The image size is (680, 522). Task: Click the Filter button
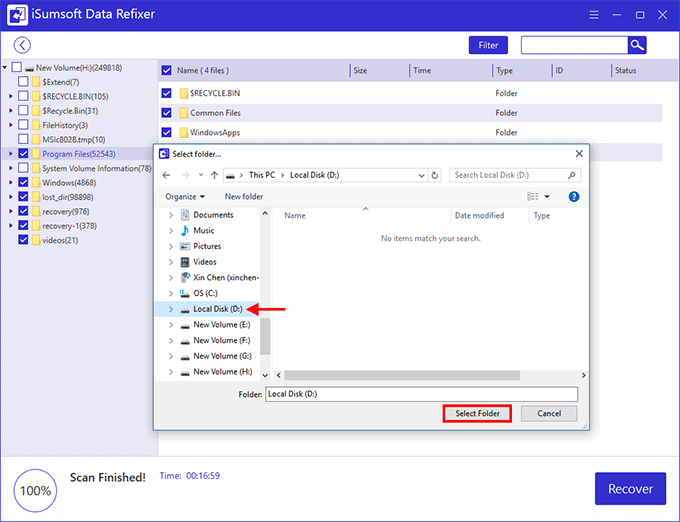pos(488,45)
